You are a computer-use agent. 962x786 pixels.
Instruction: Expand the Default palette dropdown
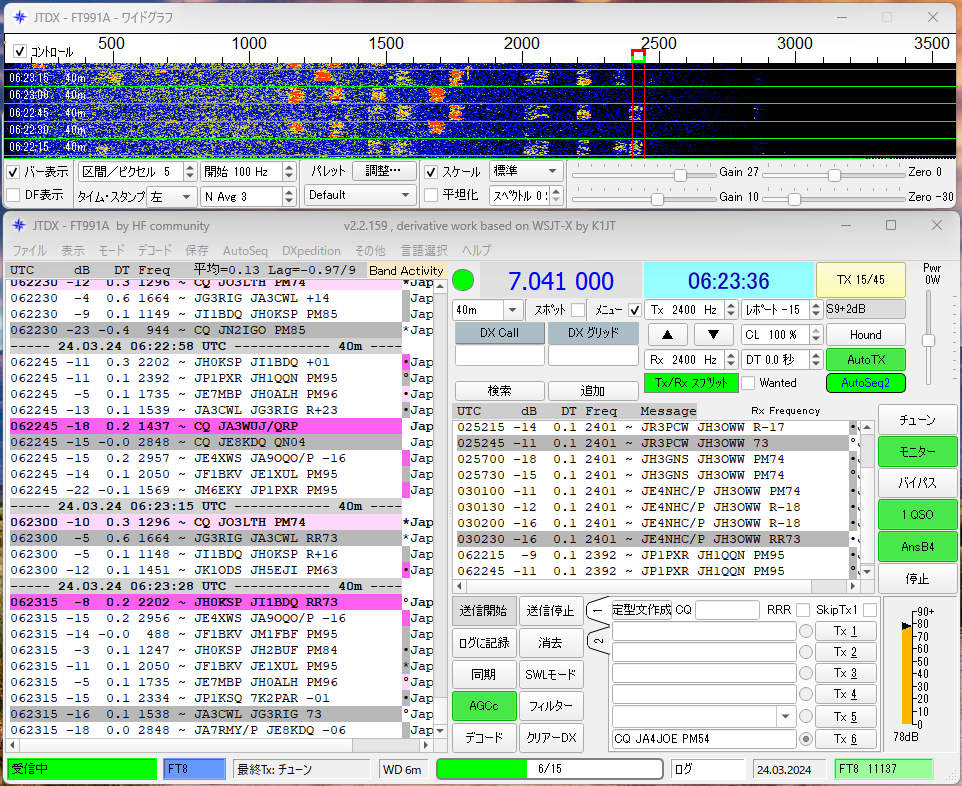pyautogui.click(x=360, y=195)
